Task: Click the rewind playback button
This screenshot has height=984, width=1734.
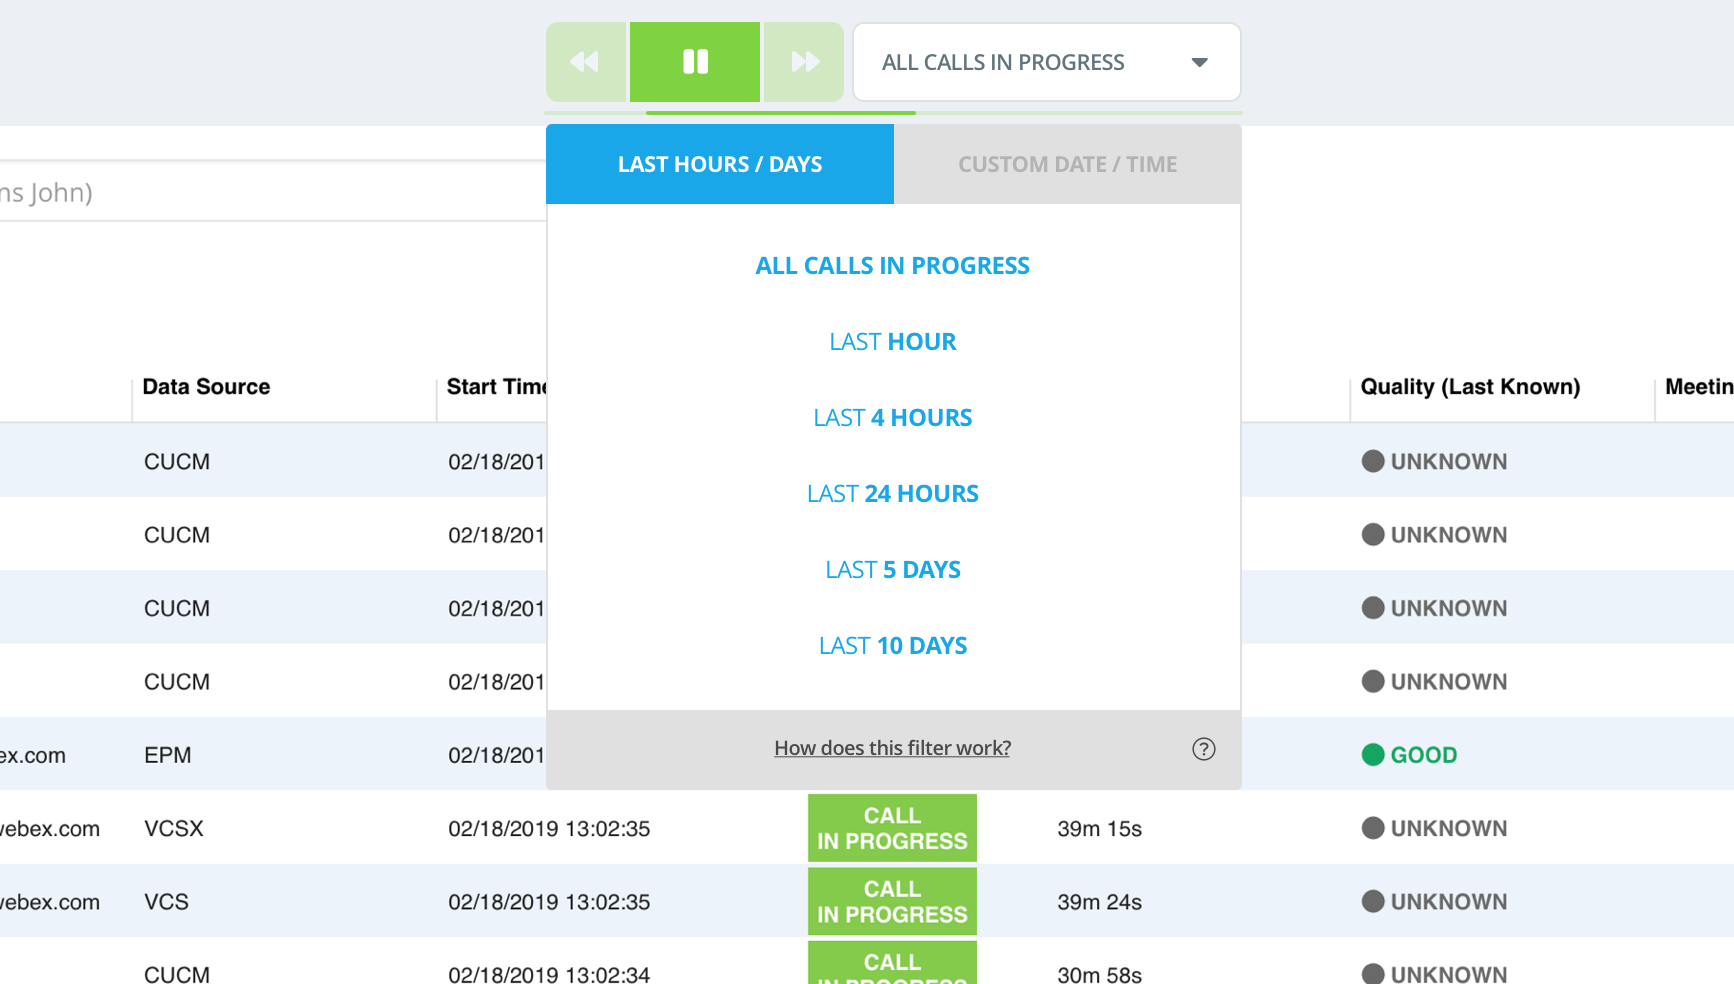Action: point(586,62)
